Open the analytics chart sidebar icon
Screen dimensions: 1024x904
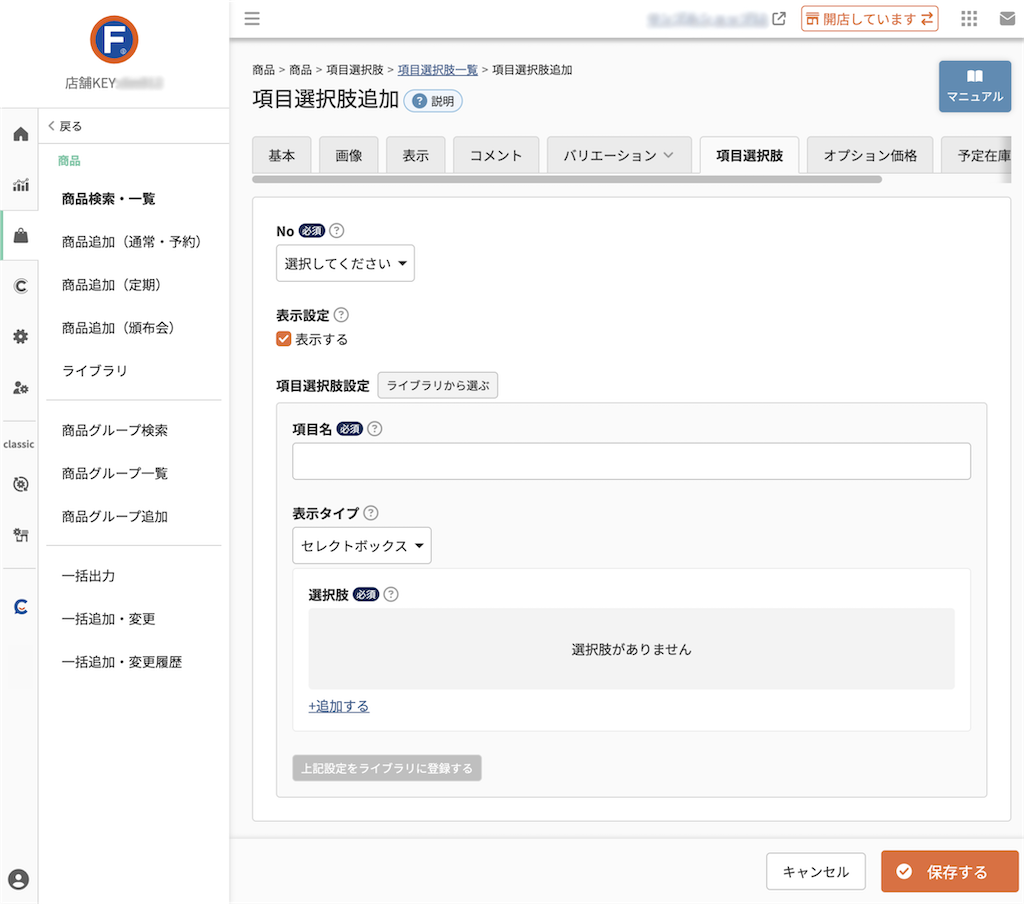(21, 185)
